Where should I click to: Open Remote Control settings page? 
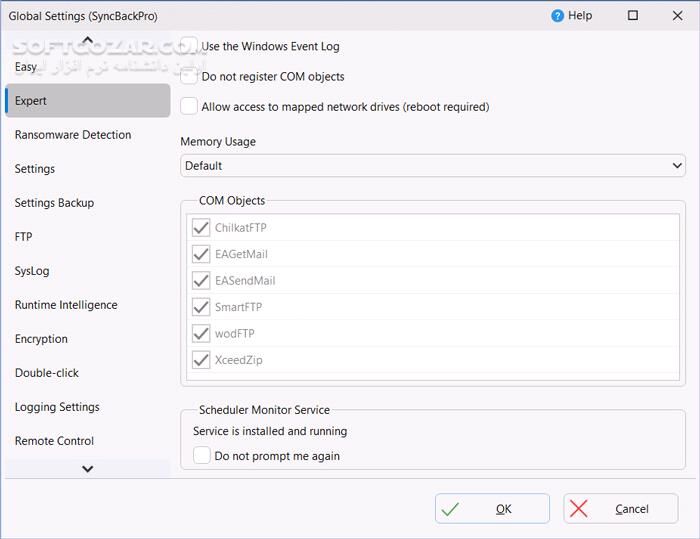click(88, 441)
